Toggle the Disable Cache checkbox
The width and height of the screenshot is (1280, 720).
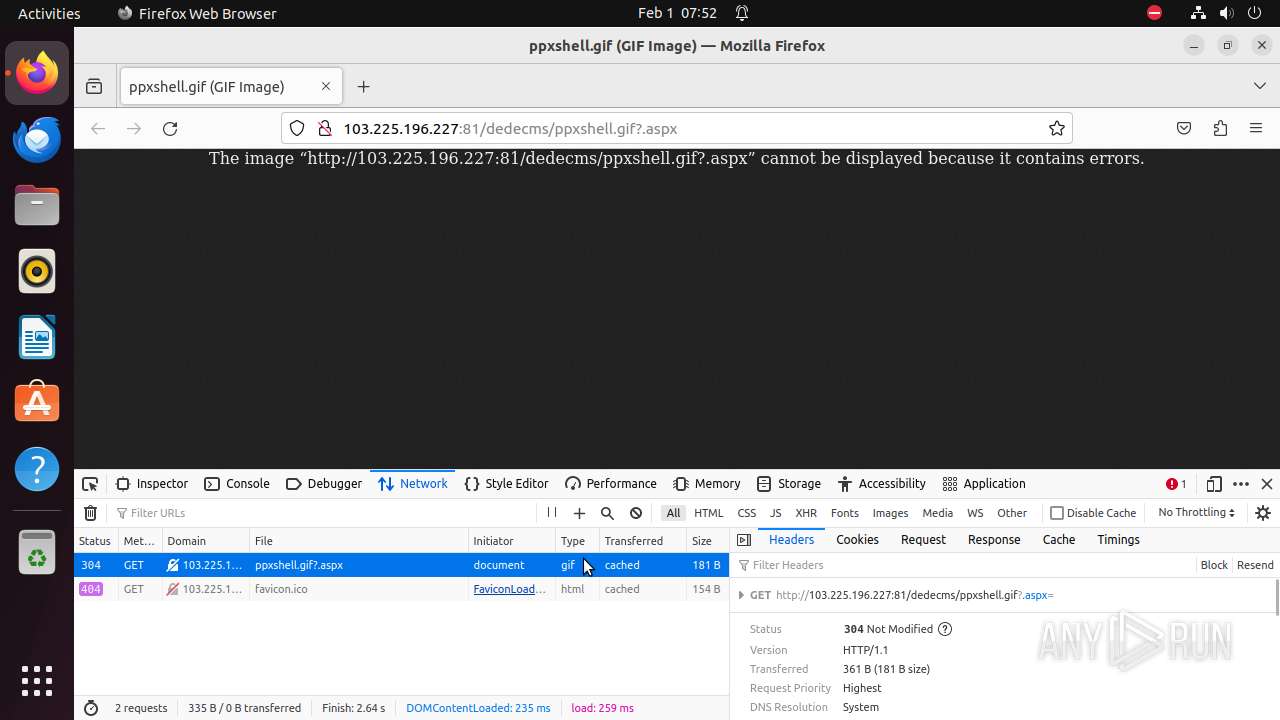1057,513
